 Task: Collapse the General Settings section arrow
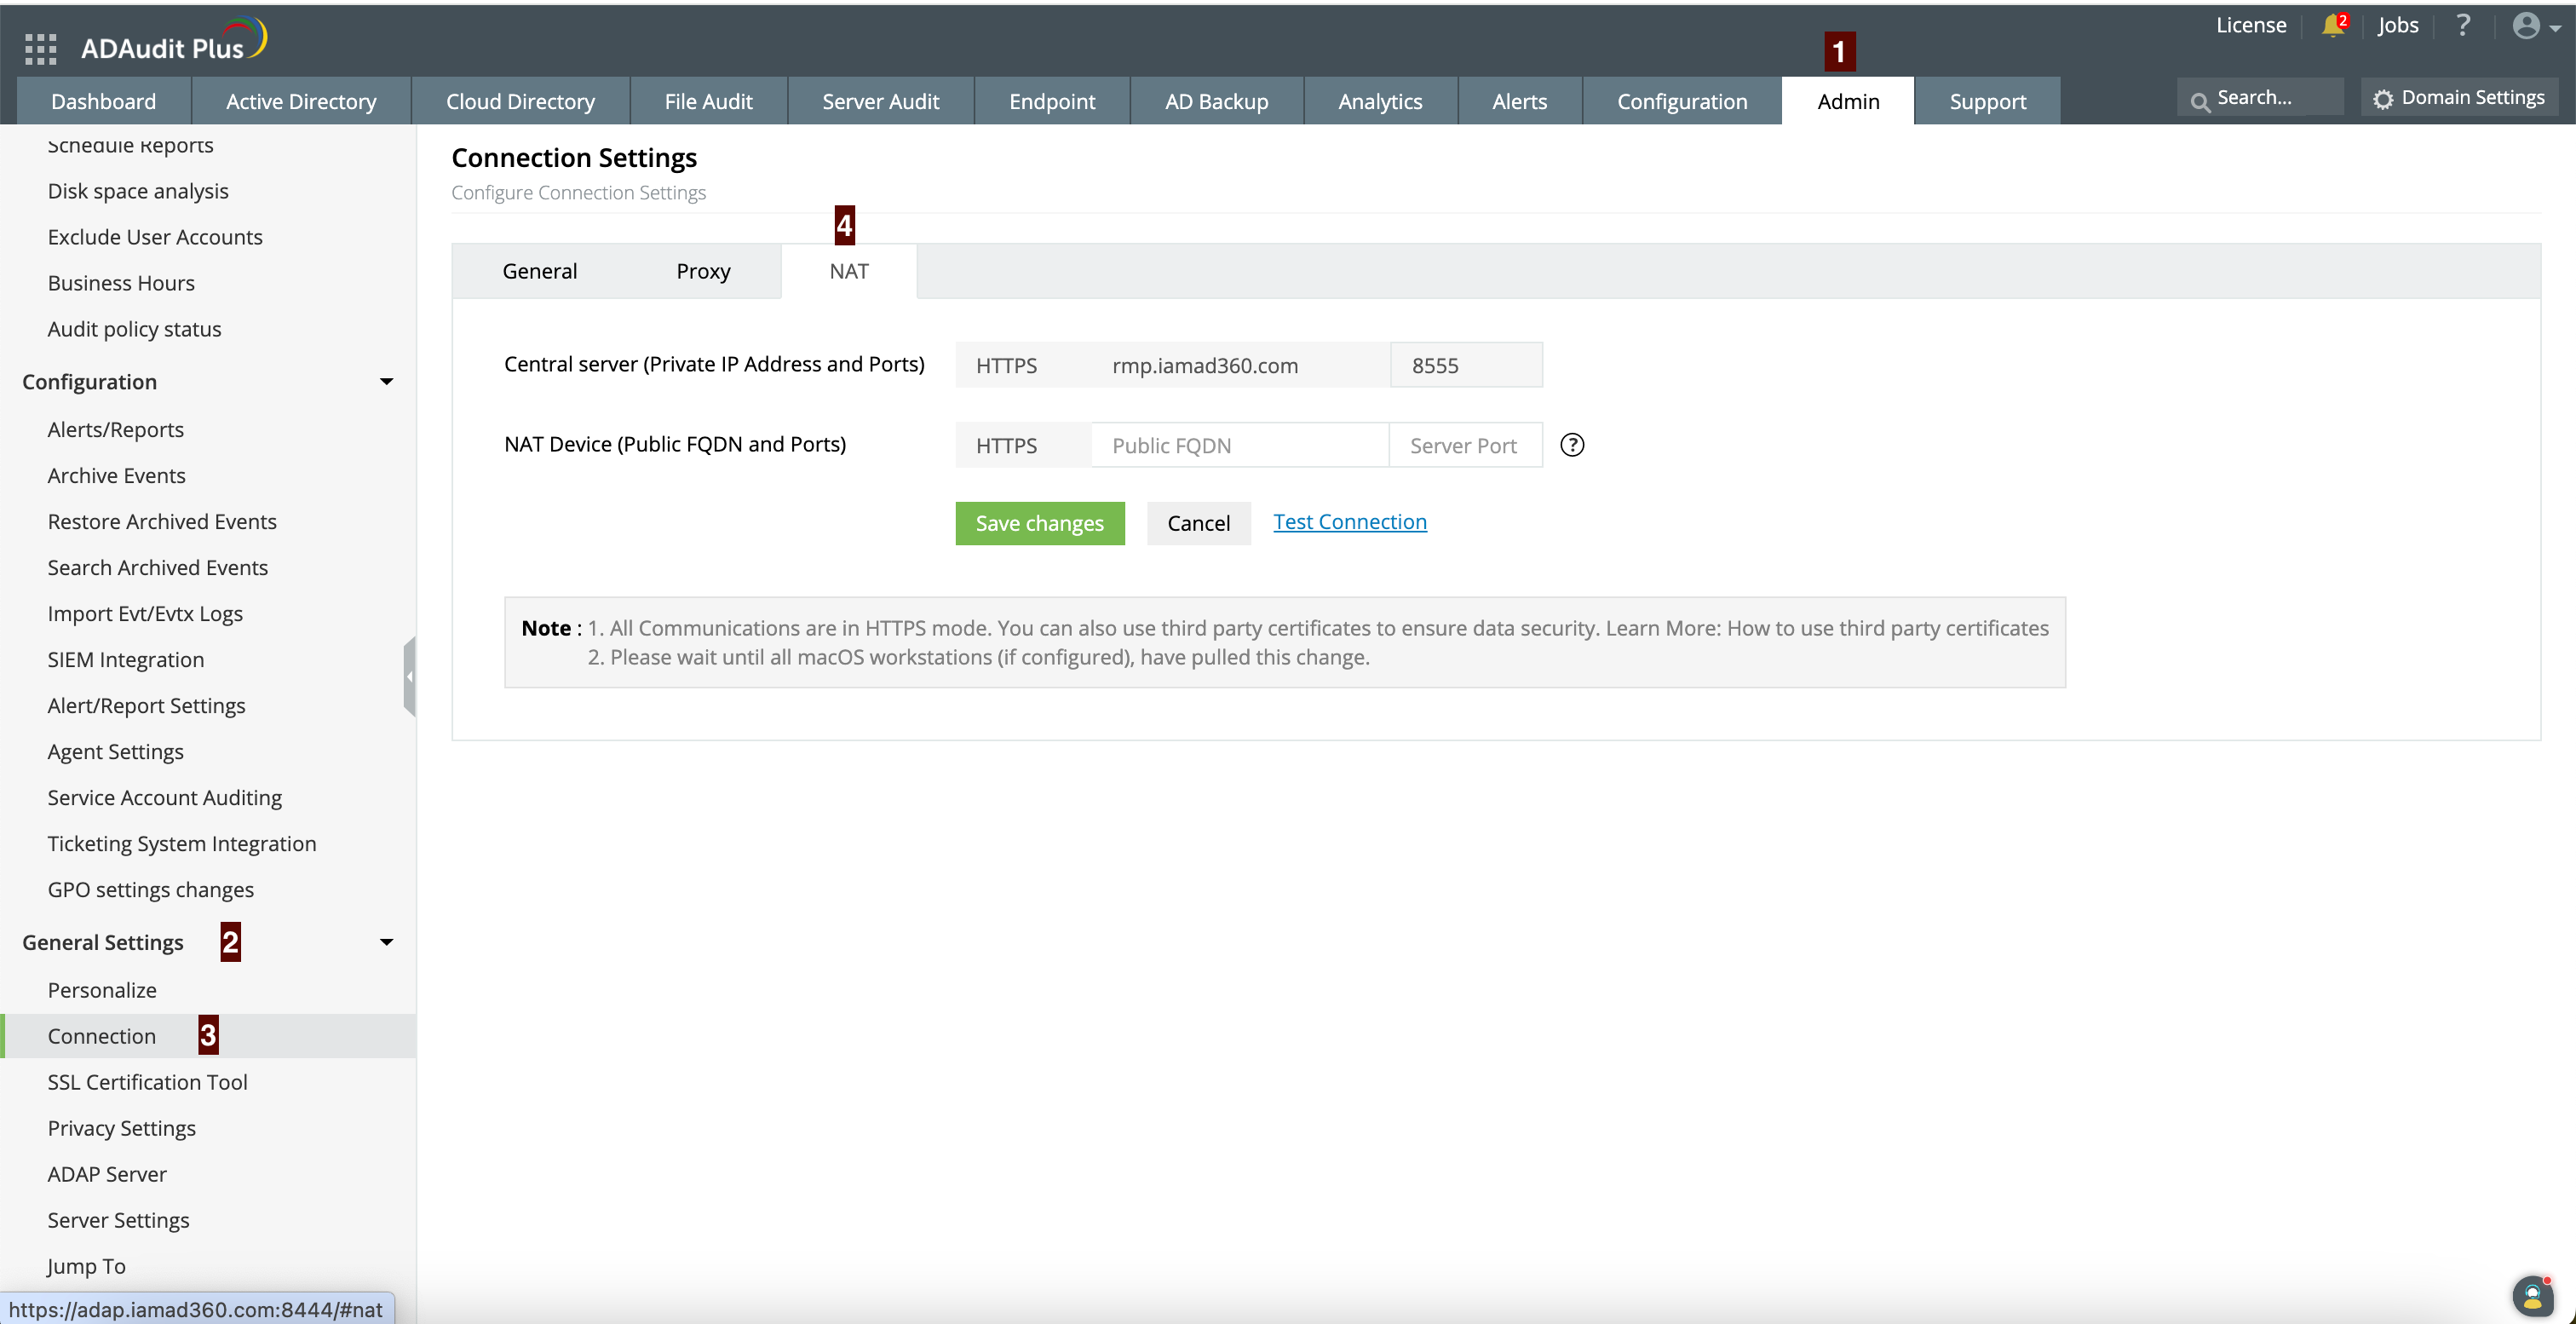click(386, 942)
